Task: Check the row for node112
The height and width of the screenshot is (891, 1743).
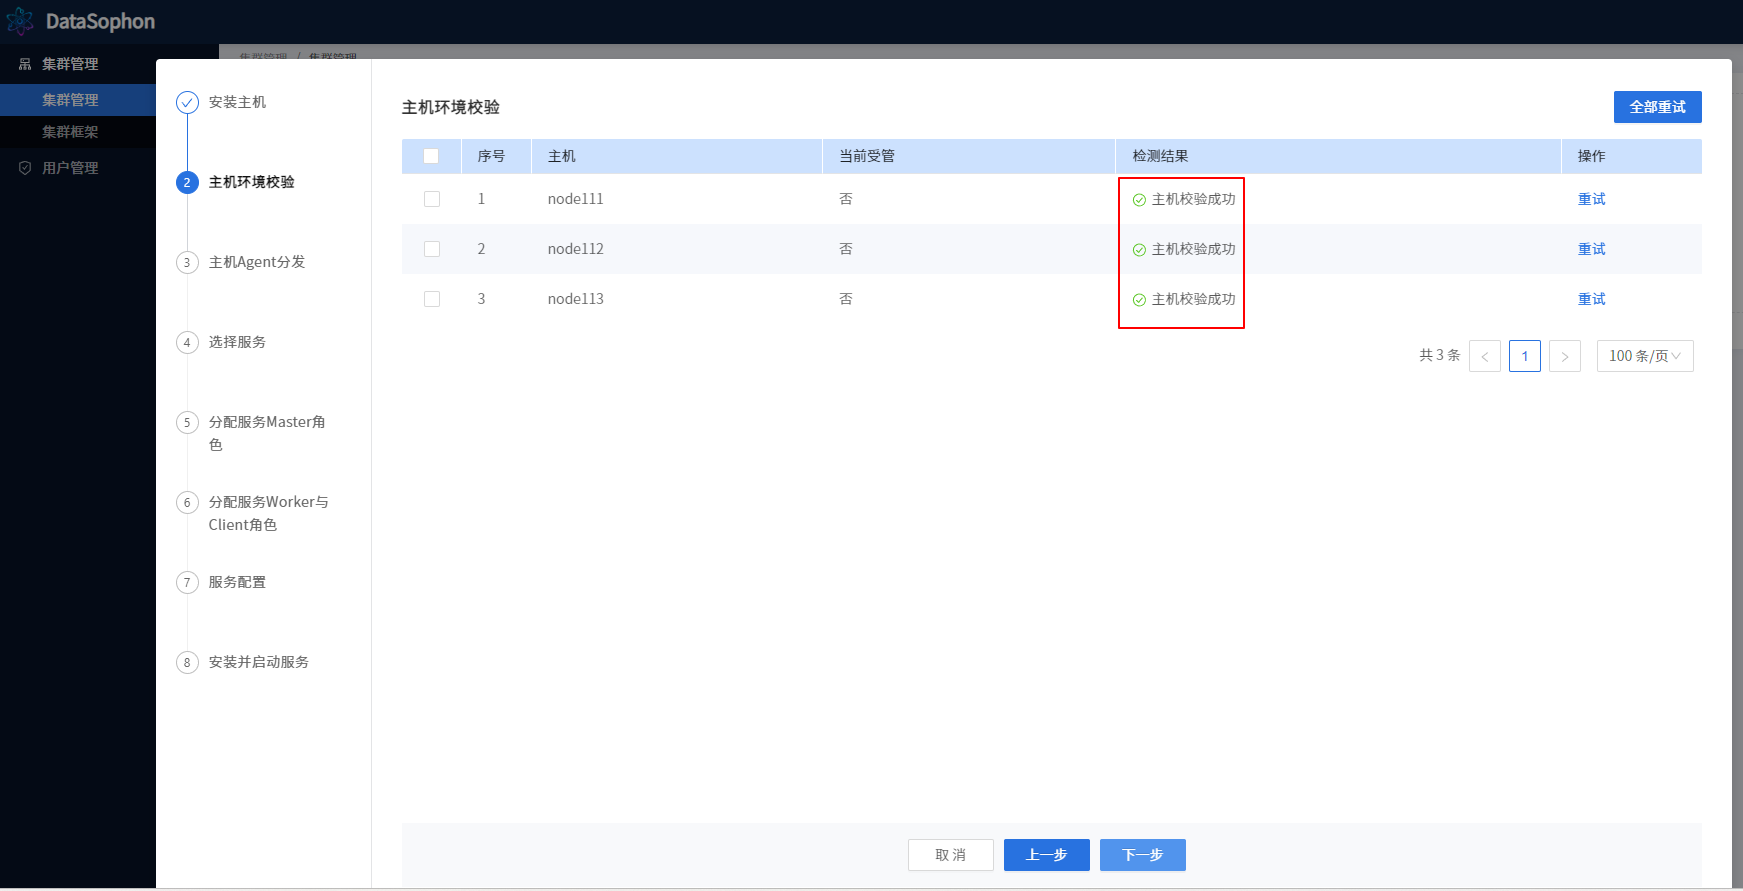Action: coord(432,249)
